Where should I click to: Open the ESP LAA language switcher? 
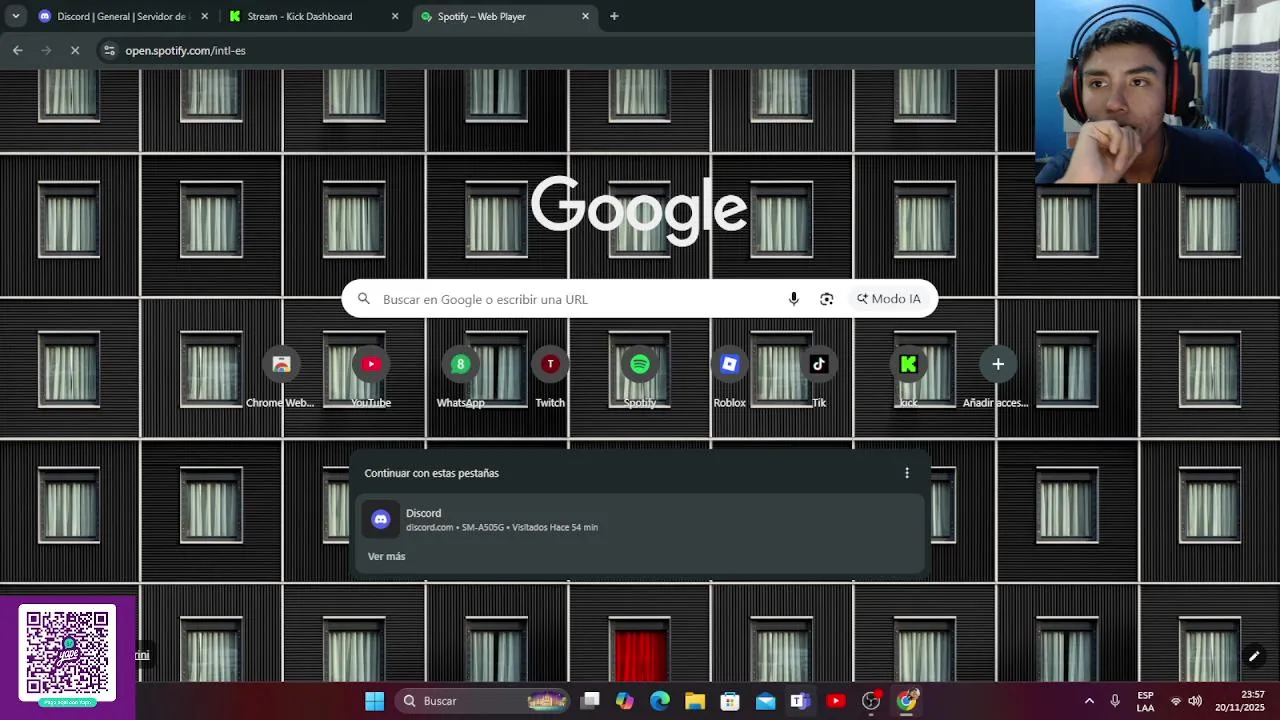(1145, 701)
